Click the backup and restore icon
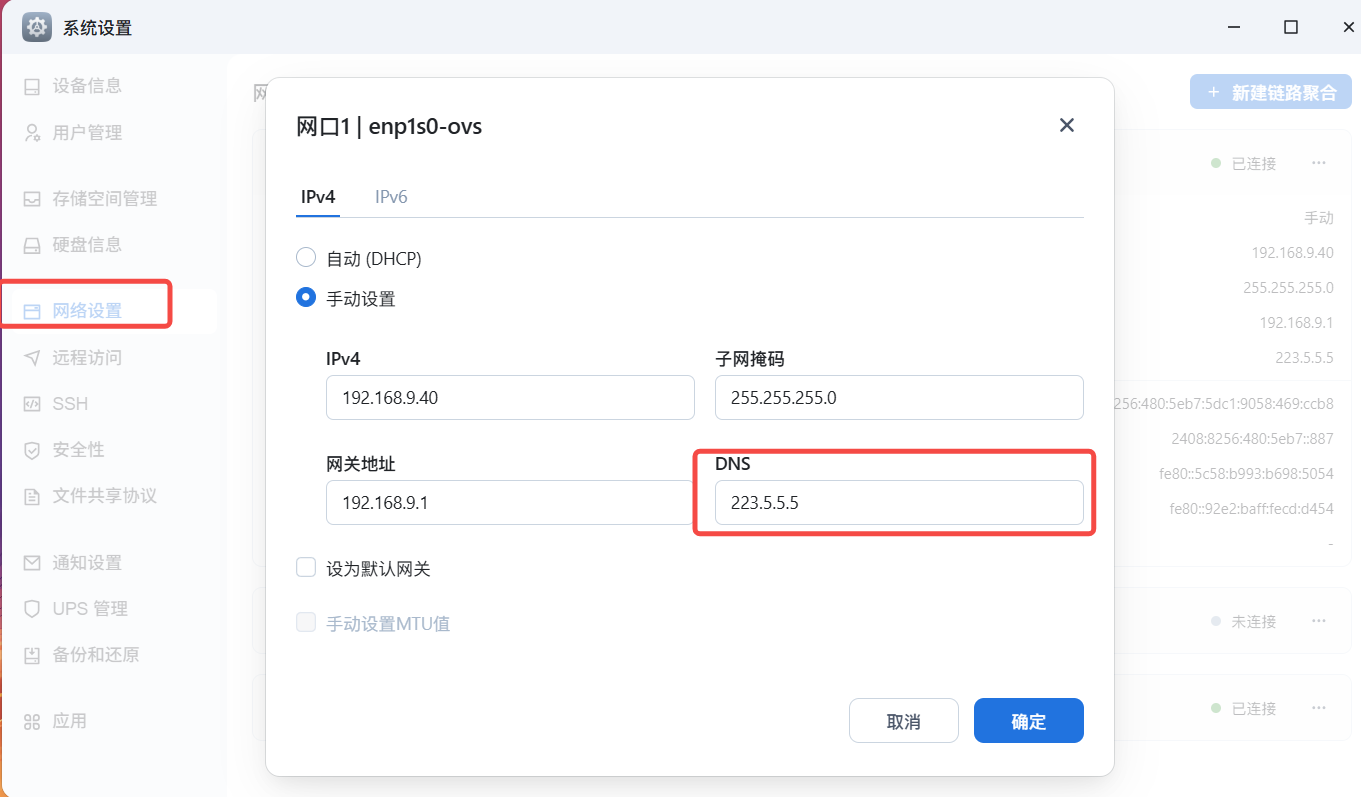The image size is (1361, 797). 33,655
